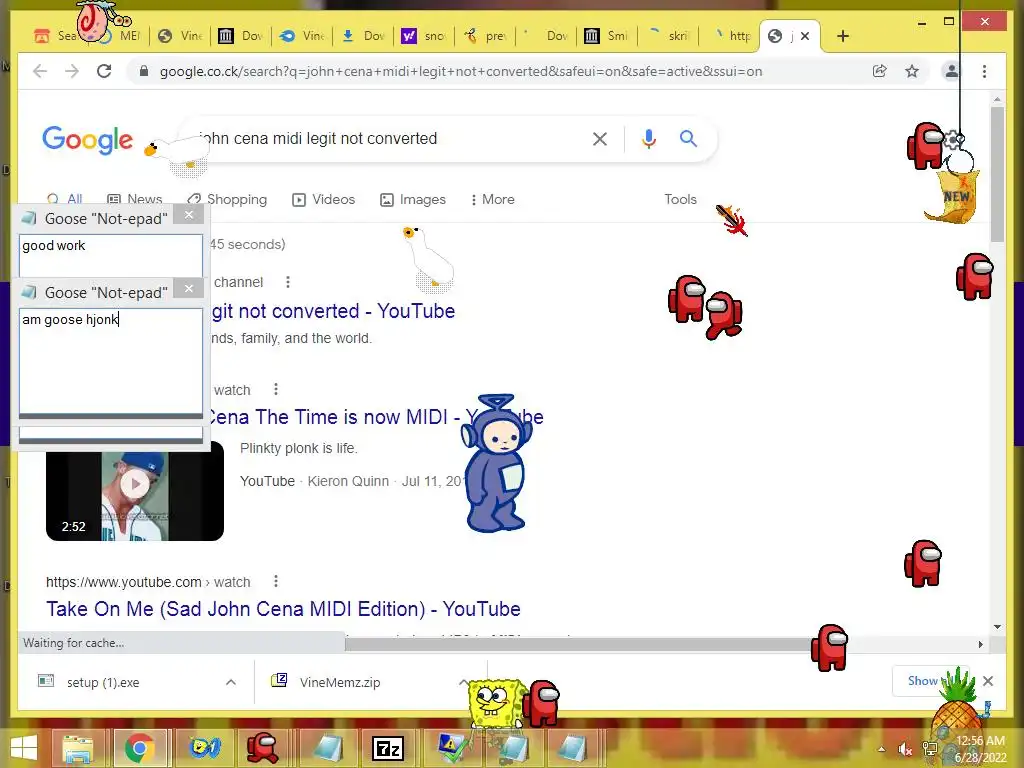Open the address bar URL field
Viewport: 1024px width, 768px height.
tap(460, 71)
